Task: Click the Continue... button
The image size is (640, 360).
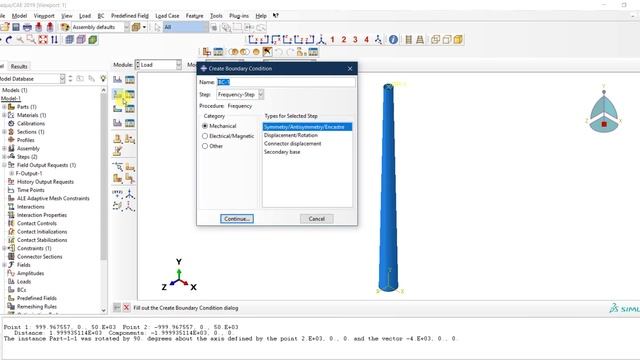Action: coord(237,219)
